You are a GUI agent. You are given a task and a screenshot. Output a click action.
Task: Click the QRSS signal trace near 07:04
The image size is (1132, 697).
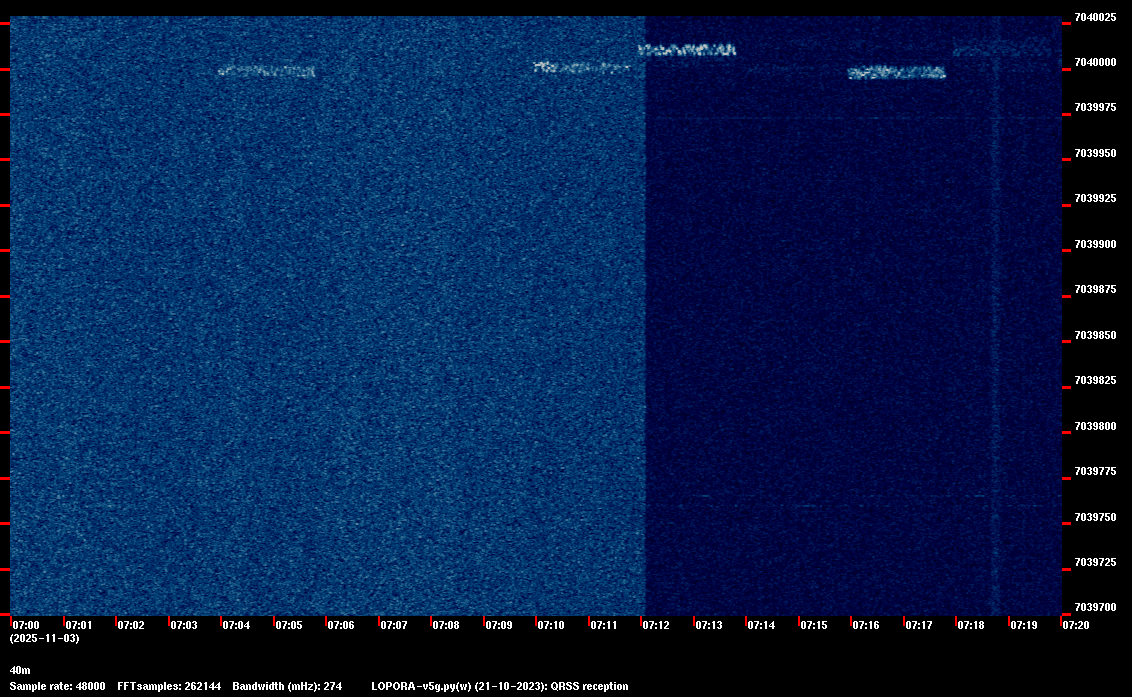click(x=266, y=71)
